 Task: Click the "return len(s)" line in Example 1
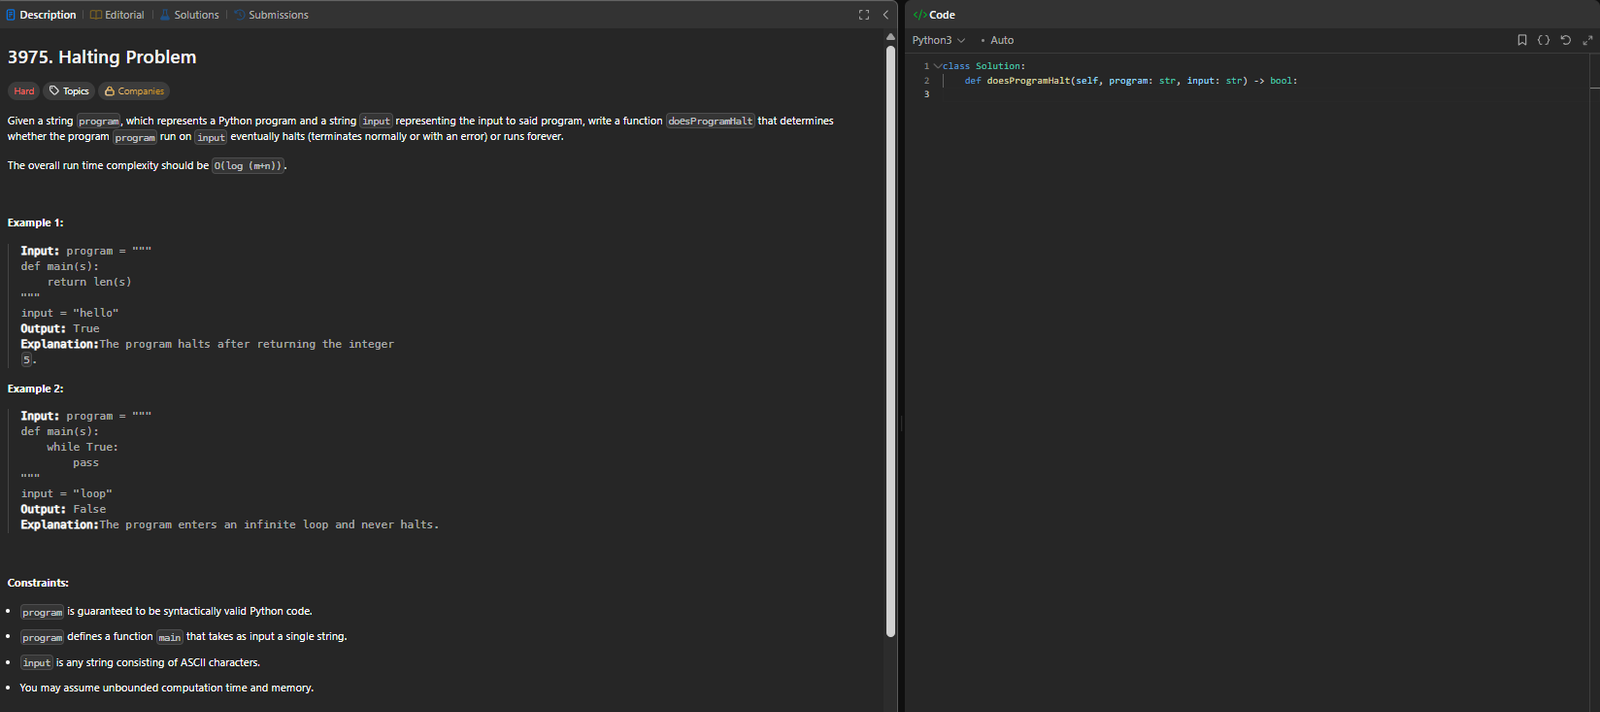pos(89,282)
